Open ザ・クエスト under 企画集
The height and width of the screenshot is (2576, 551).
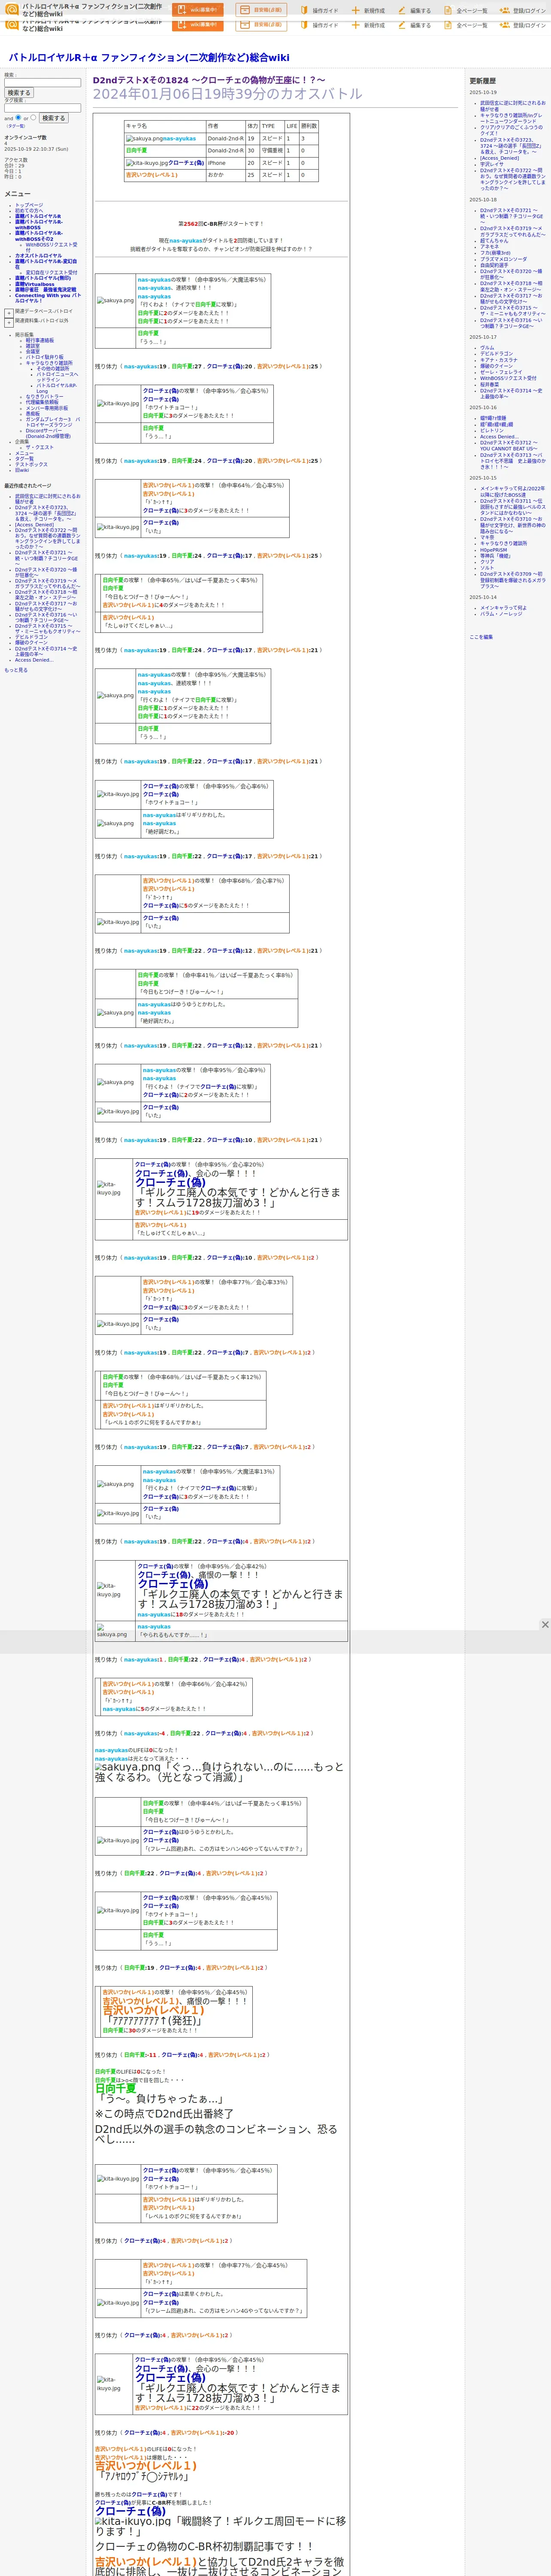[x=40, y=448]
